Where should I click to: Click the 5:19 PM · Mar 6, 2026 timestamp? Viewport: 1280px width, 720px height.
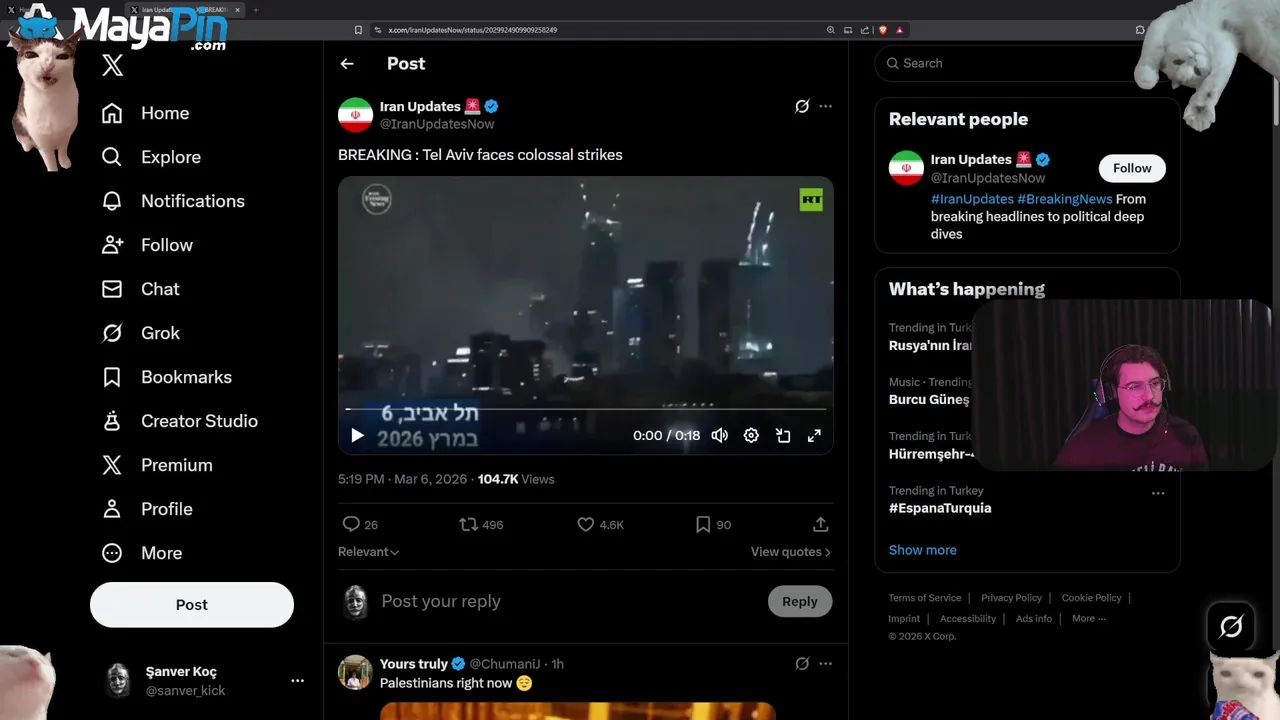[x=403, y=479]
